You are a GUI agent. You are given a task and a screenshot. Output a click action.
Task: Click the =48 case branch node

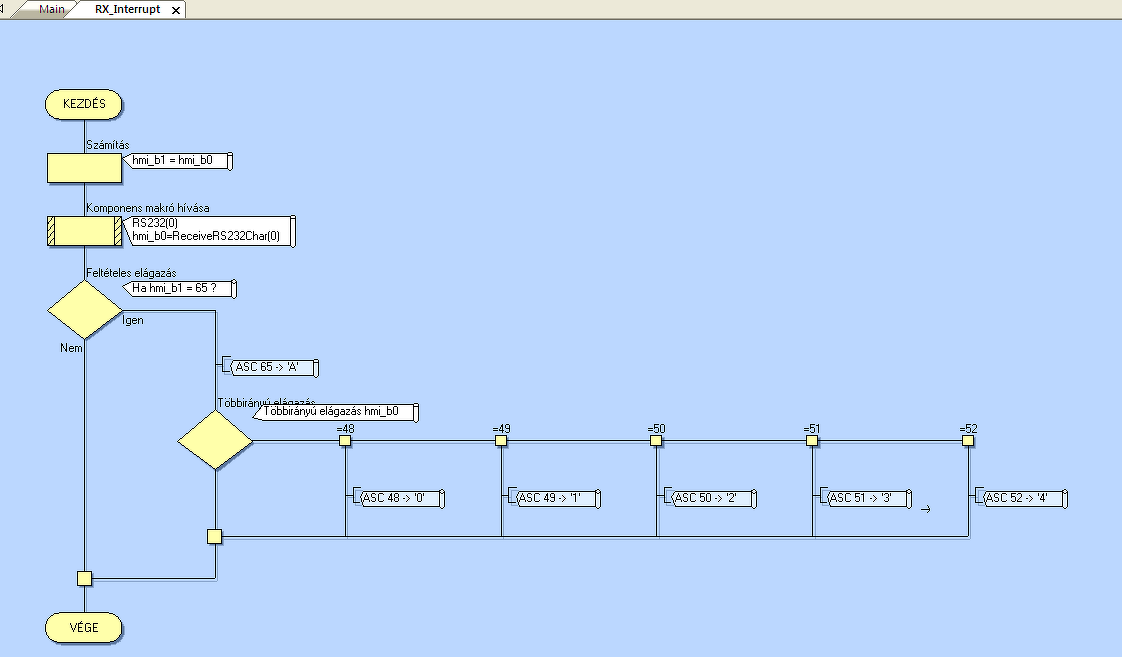345,441
